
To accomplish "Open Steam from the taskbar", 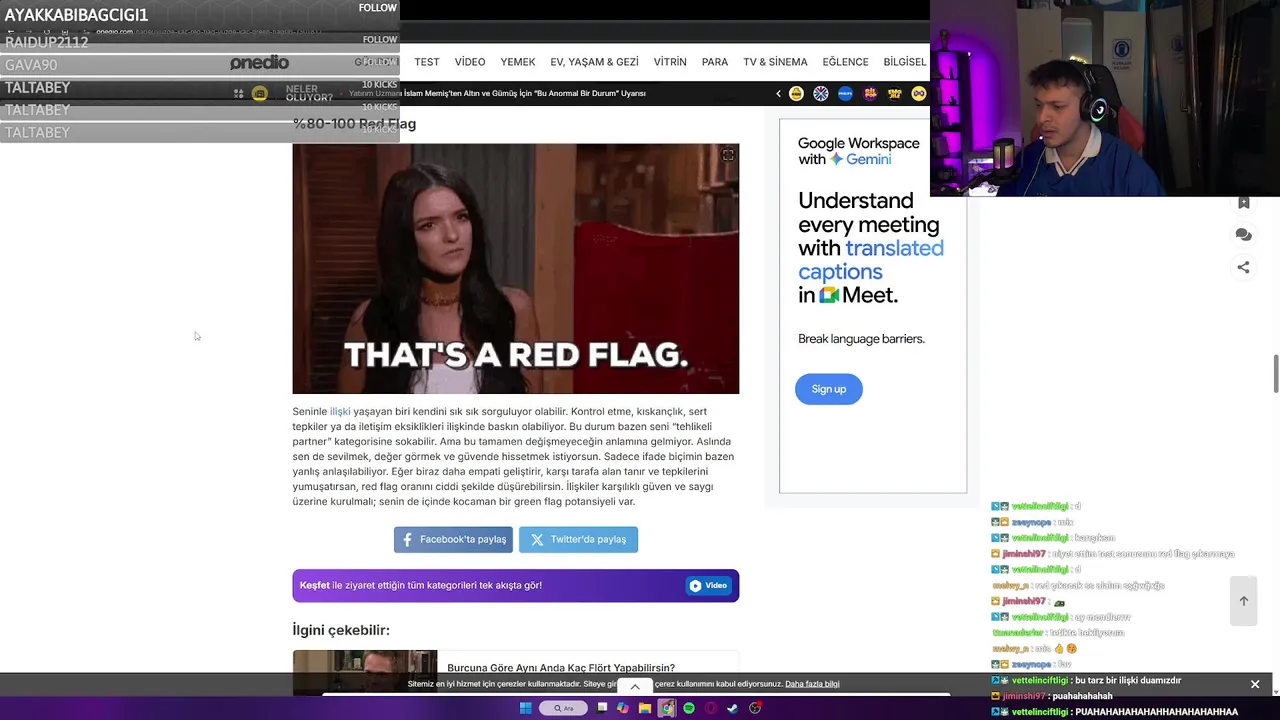I will (733, 708).
